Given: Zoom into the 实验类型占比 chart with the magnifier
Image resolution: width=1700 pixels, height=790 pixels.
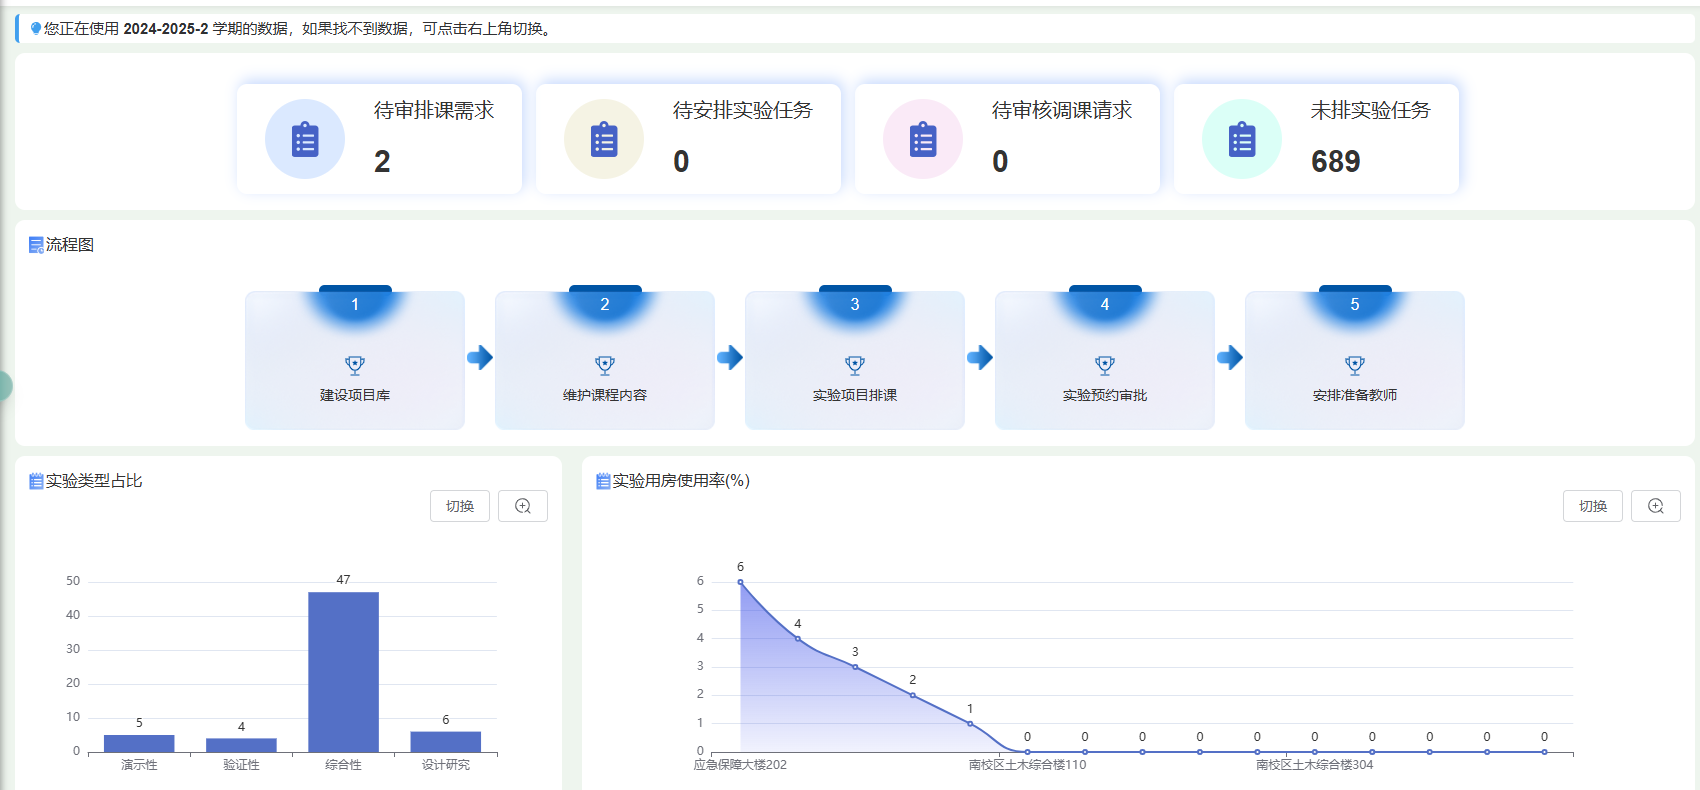Looking at the screenshot, I should (523, 506).
